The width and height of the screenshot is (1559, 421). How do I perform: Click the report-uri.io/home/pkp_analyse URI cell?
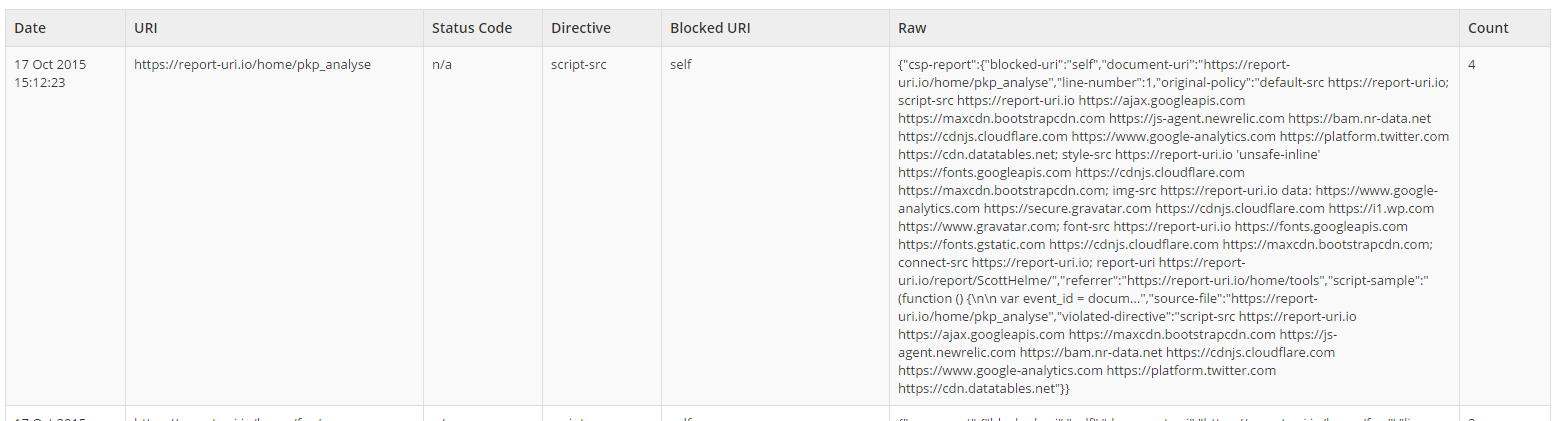(x=252, y=65)
